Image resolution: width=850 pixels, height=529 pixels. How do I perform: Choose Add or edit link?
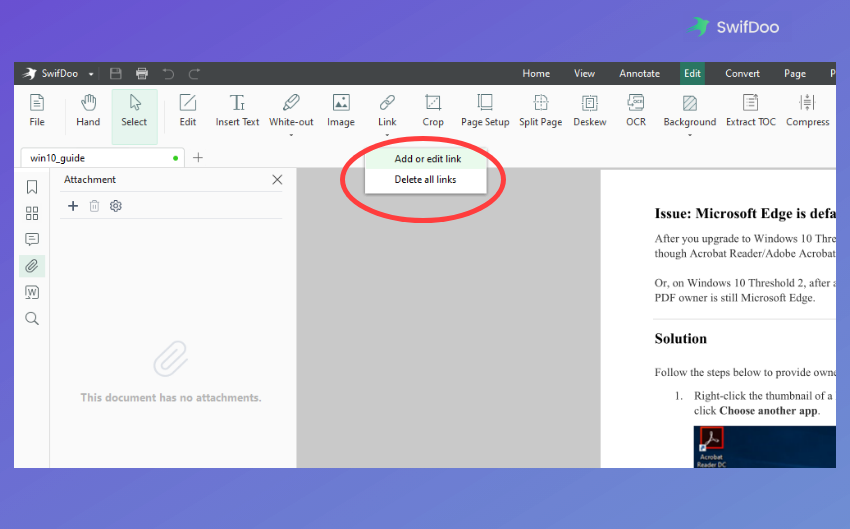coord(426,159)
